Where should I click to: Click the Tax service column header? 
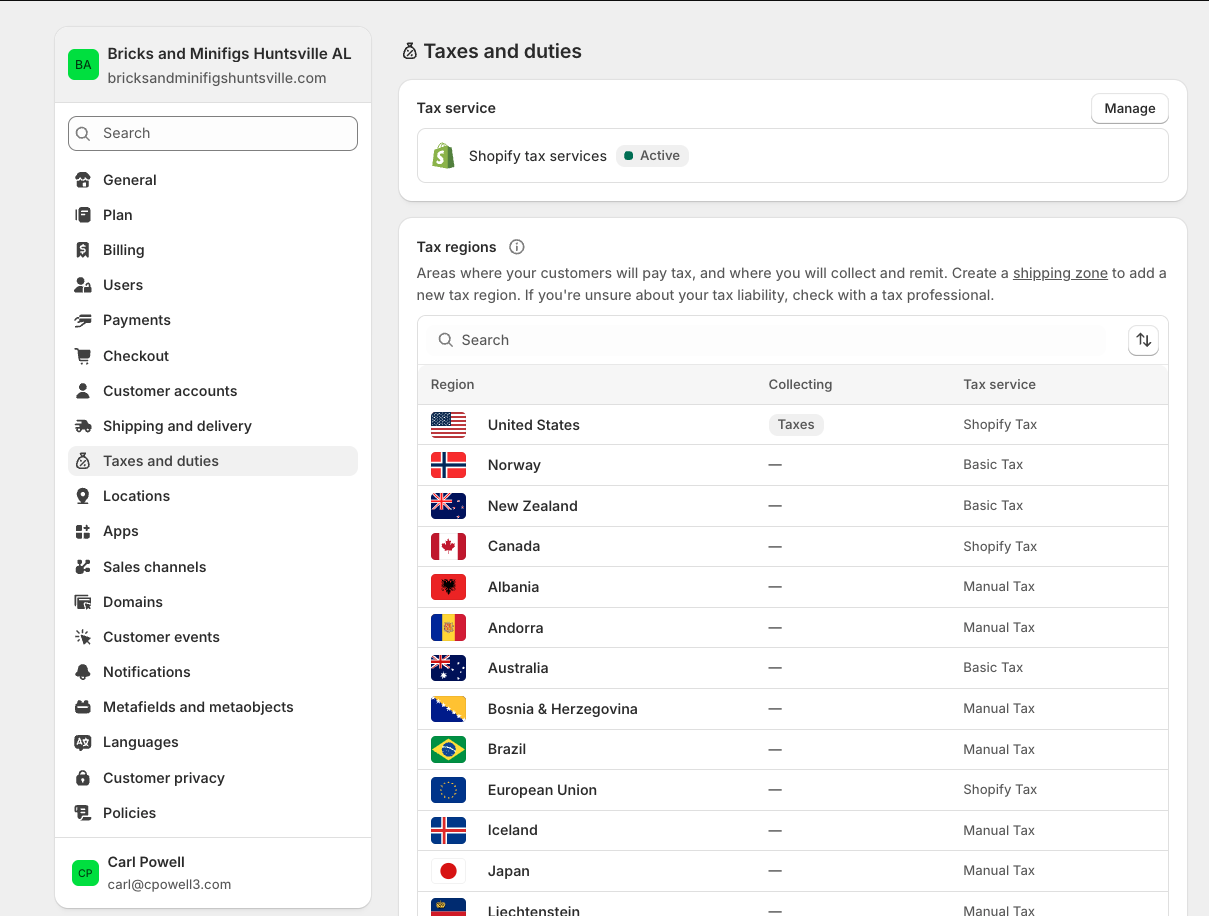coord(999,385)
